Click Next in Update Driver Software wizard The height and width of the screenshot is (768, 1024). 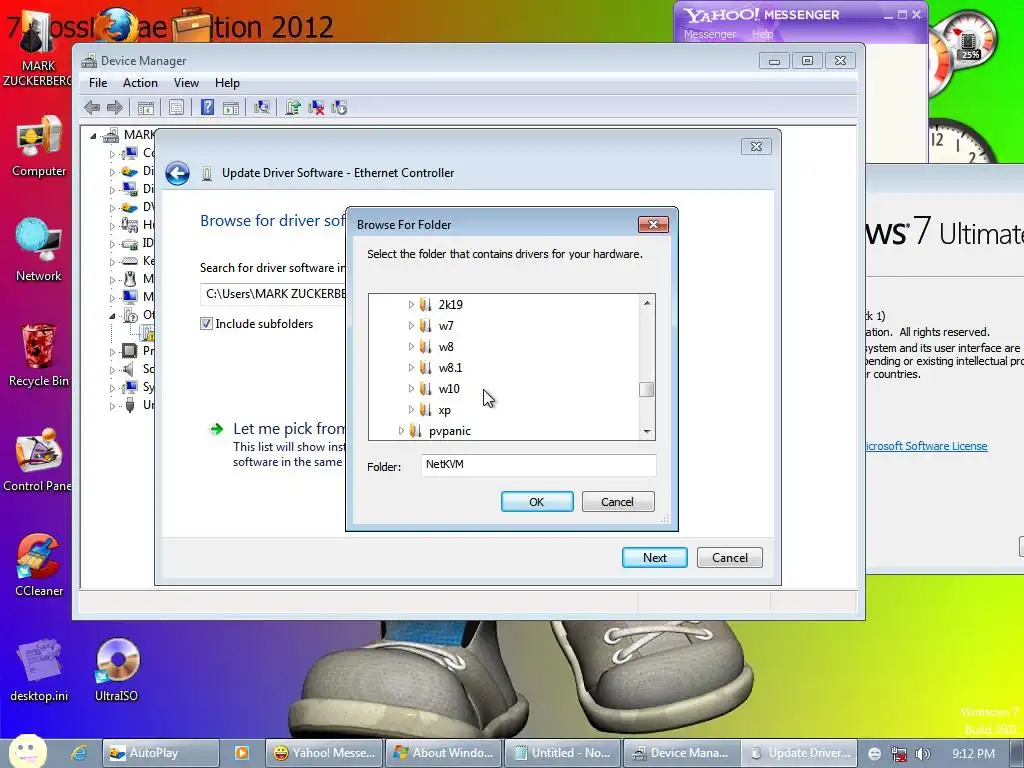[654, 558]
